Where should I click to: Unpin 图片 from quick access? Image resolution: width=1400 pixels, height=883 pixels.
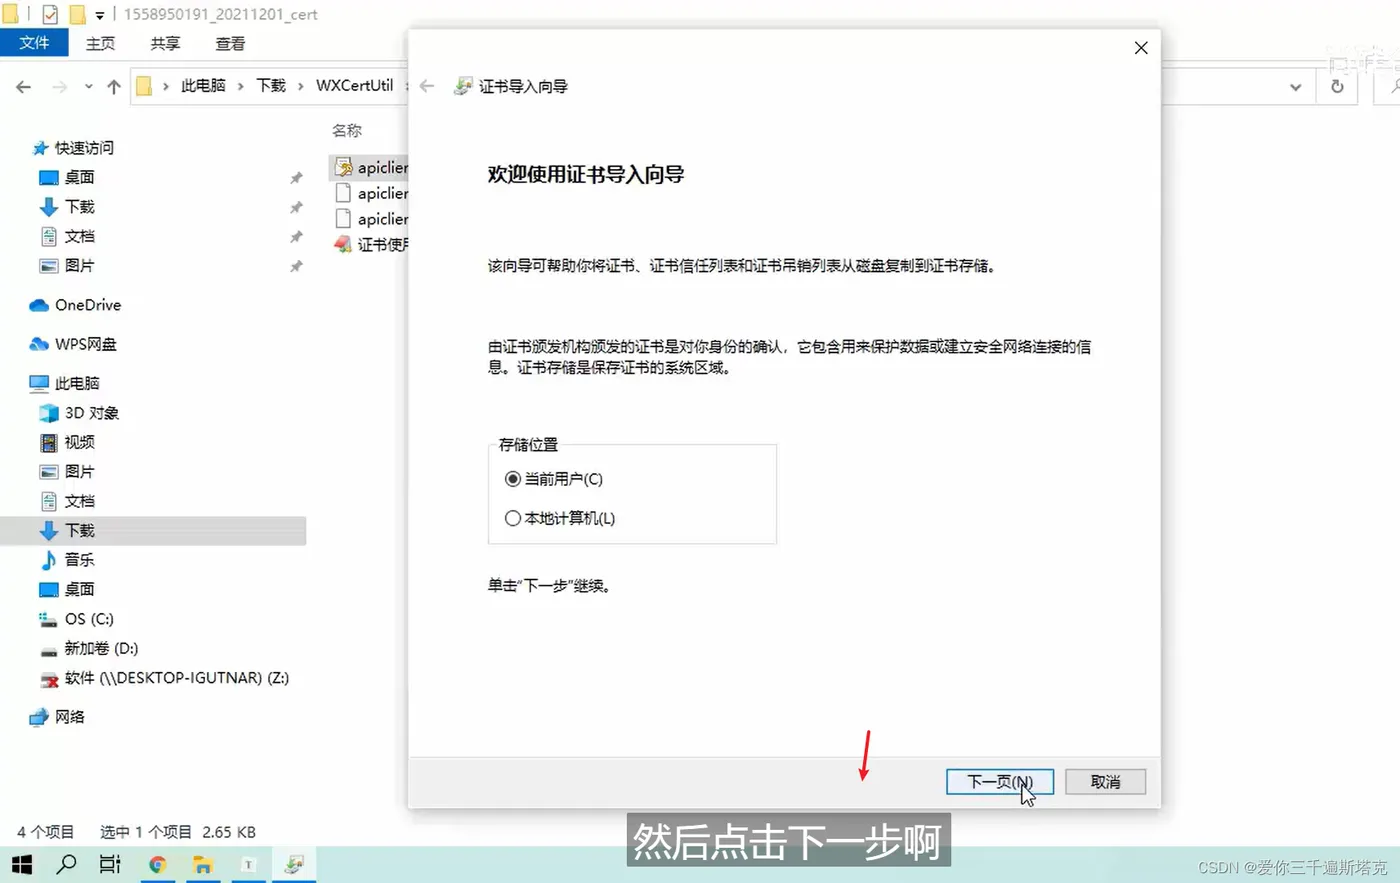296,267
